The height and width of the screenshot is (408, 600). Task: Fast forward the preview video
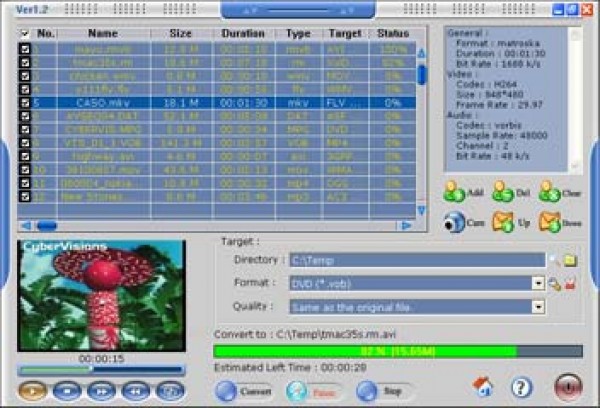click(101, 391)
